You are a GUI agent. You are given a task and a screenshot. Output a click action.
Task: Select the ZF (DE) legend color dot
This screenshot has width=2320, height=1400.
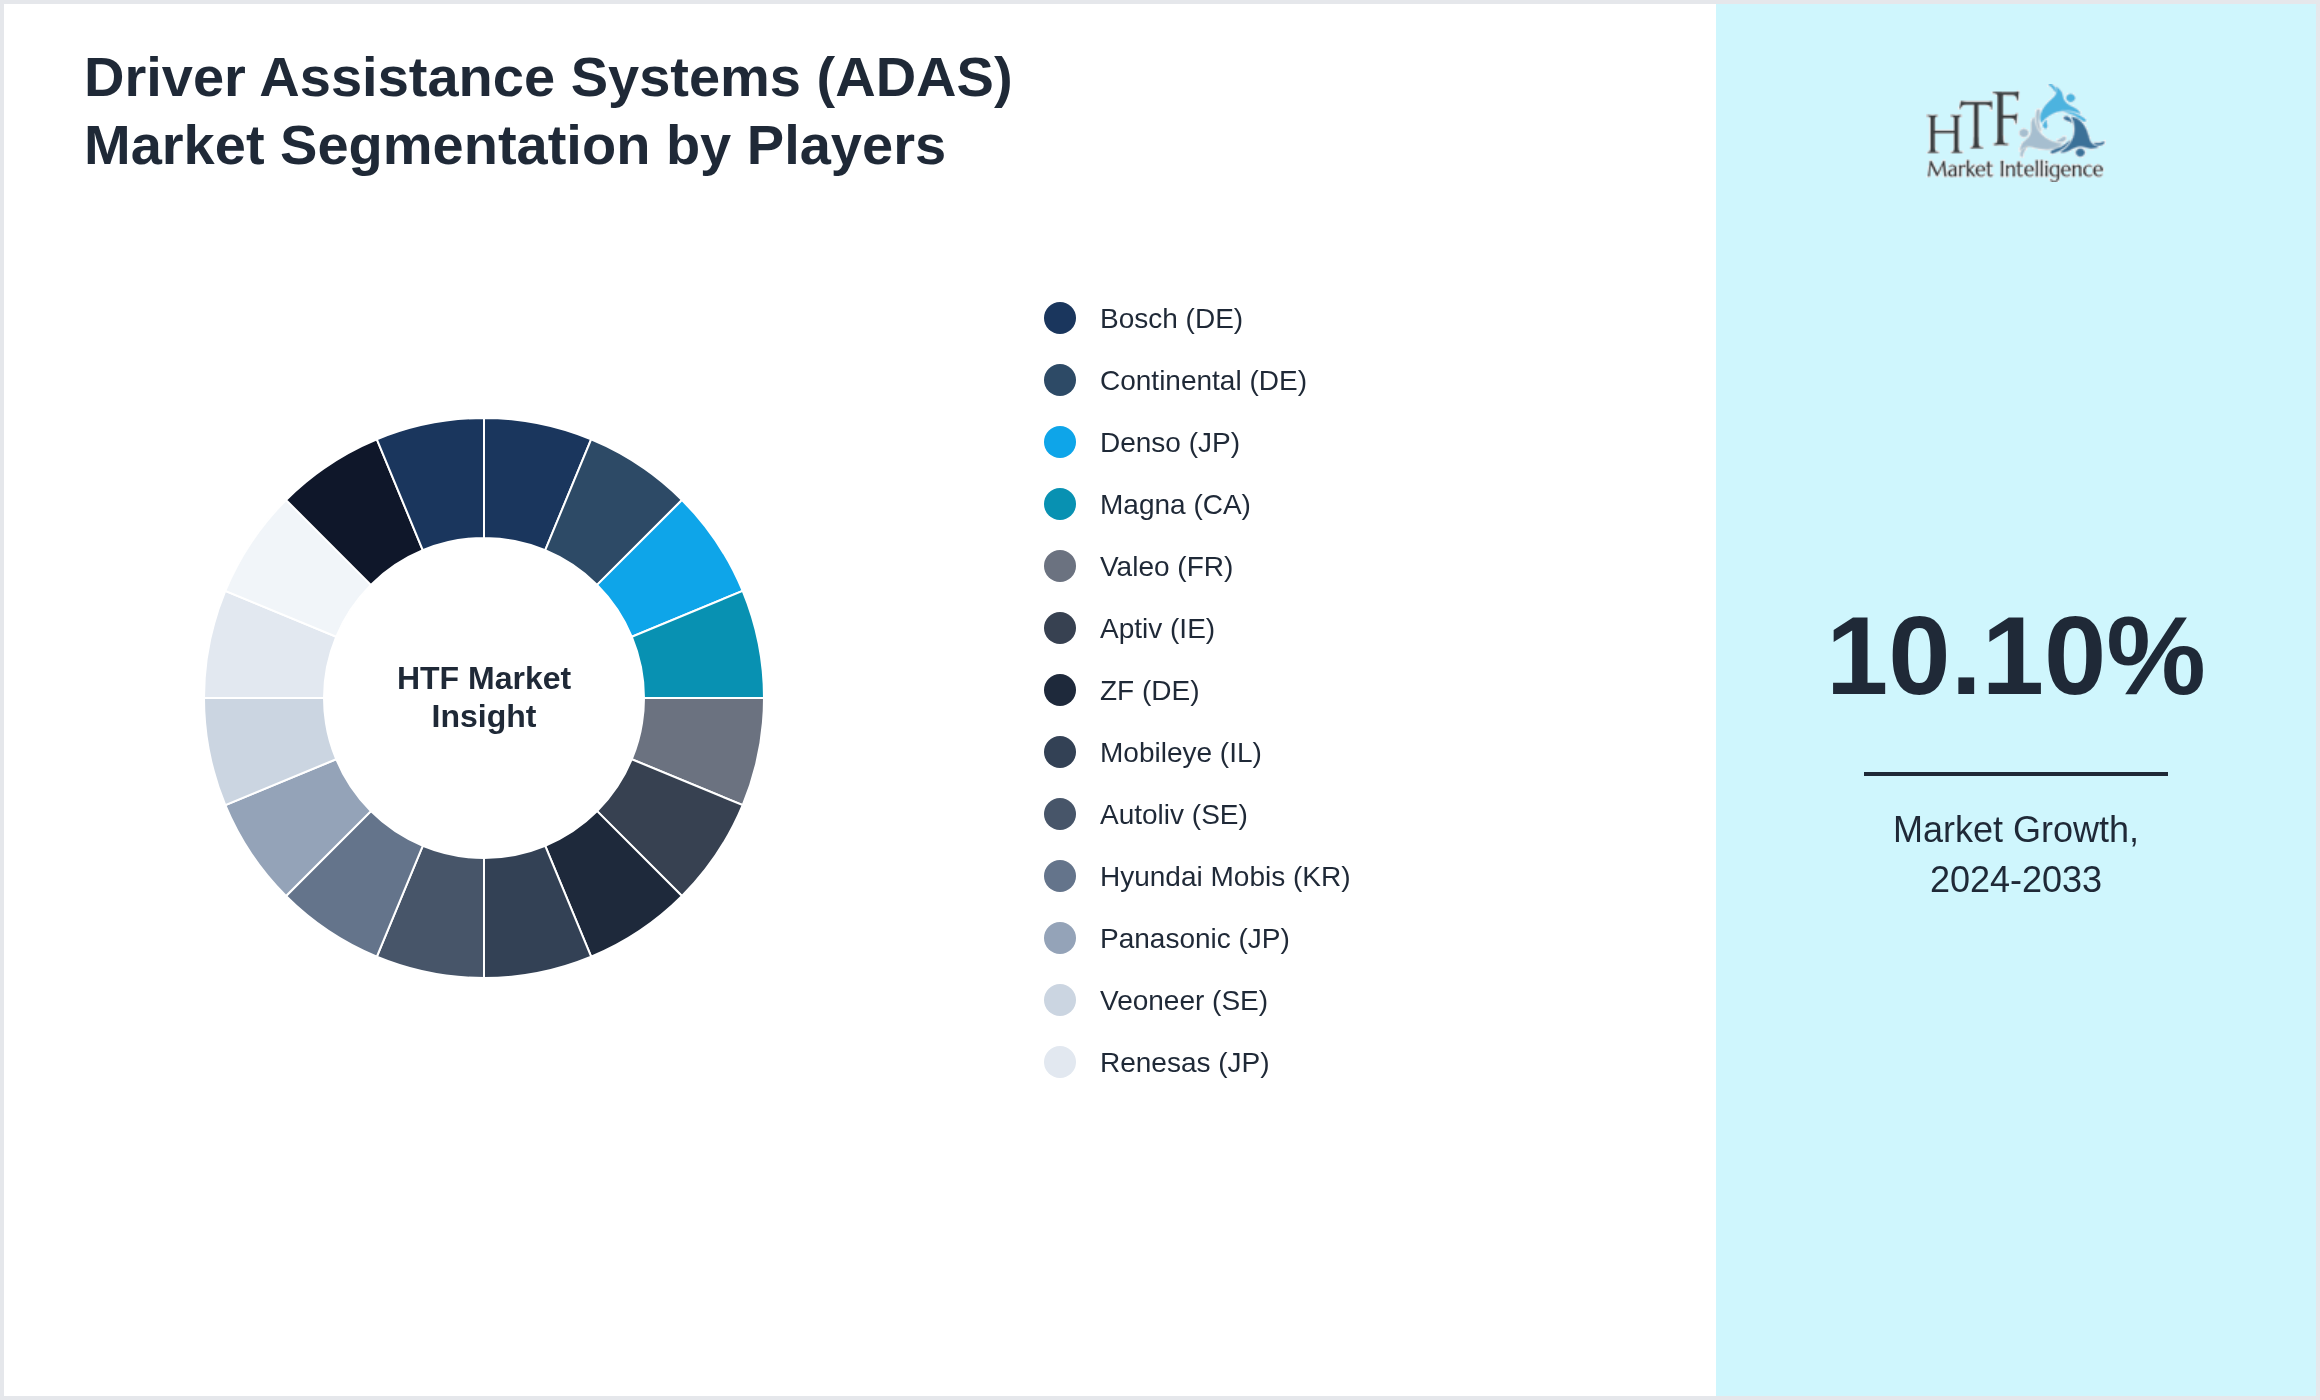[x=1058, y=690]
